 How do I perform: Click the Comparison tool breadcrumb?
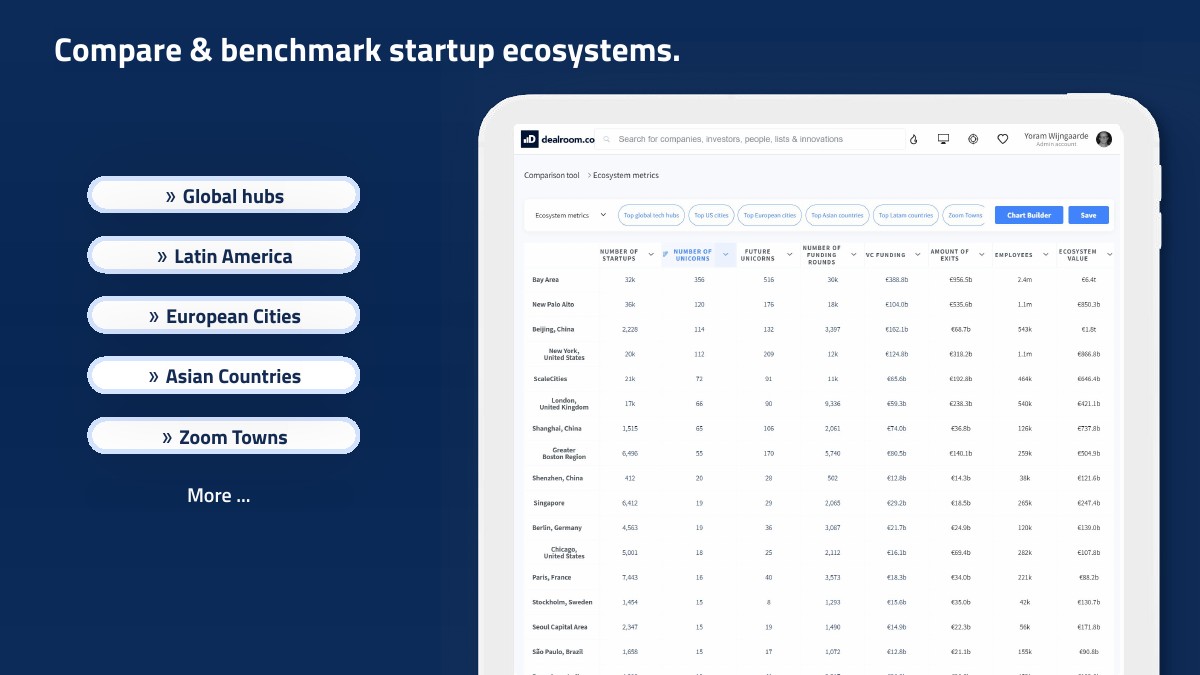tap(551, 175)
